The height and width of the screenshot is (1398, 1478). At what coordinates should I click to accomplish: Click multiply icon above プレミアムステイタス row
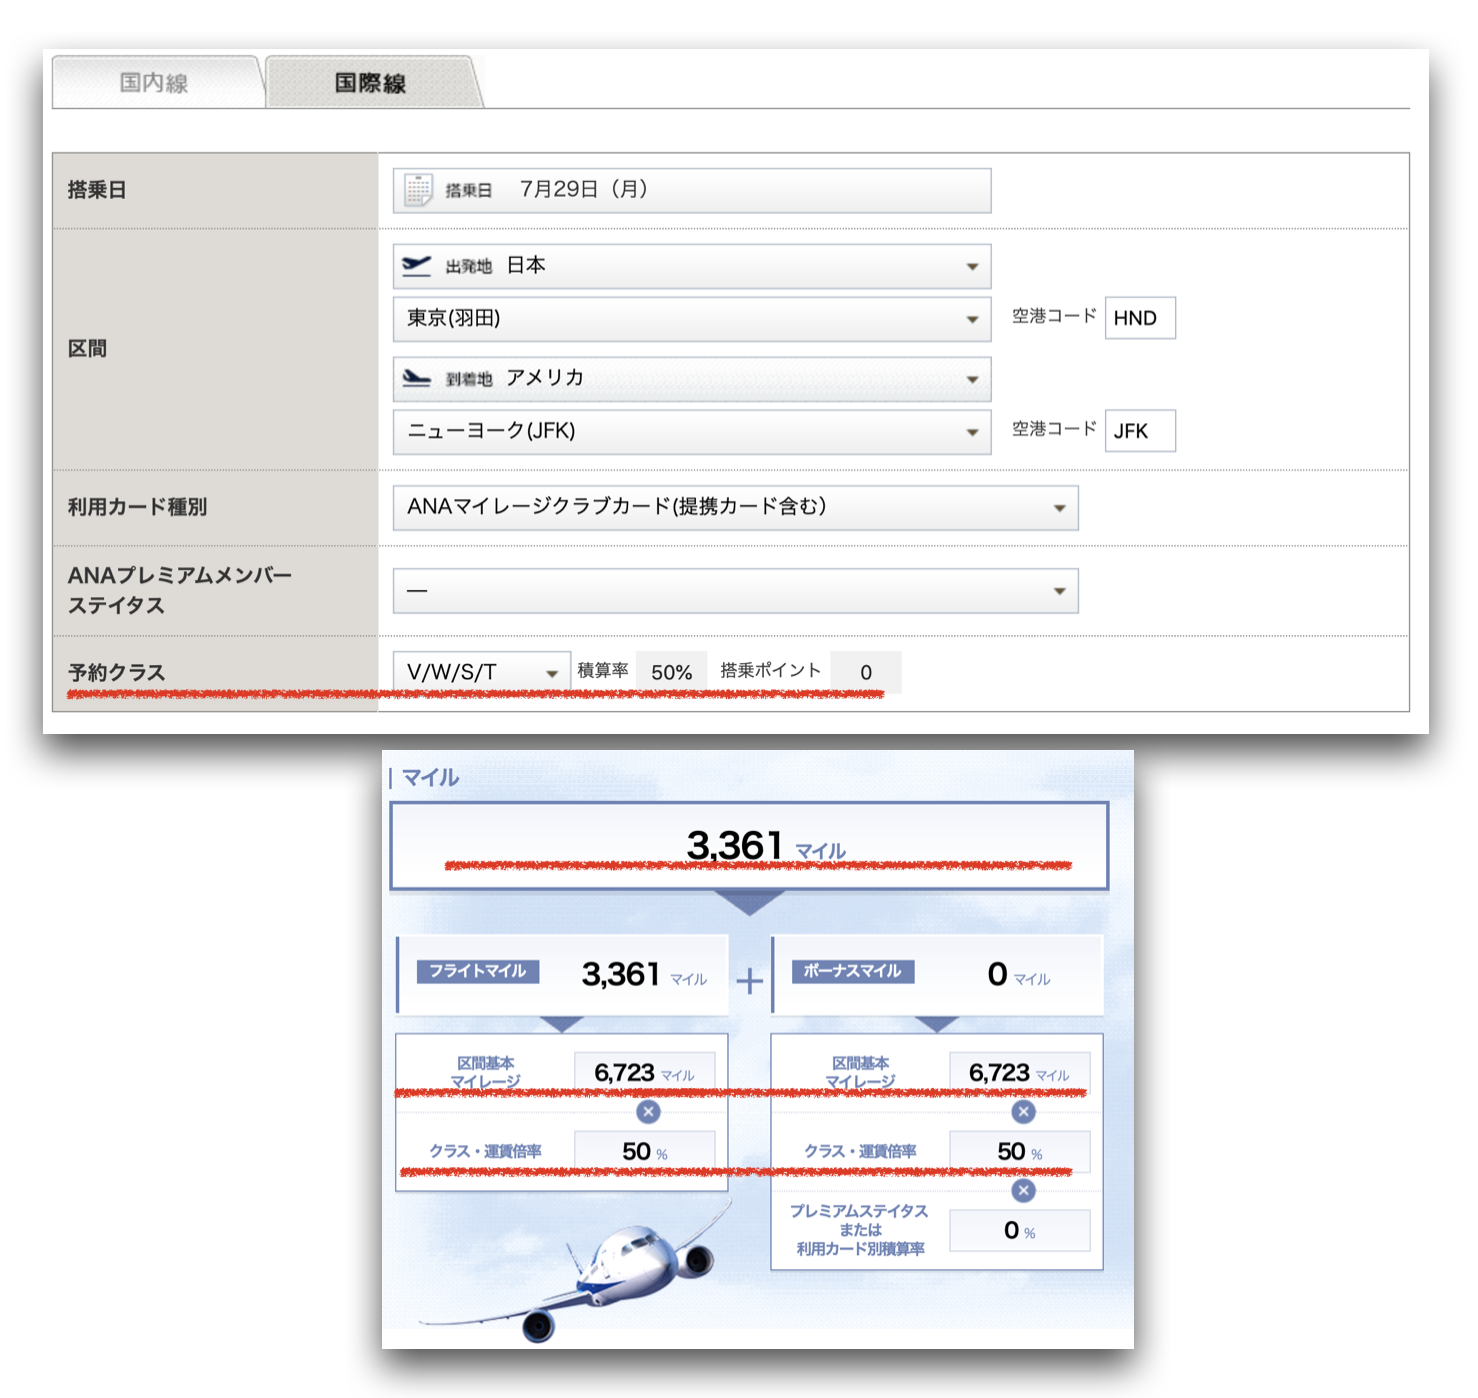1023,1191
